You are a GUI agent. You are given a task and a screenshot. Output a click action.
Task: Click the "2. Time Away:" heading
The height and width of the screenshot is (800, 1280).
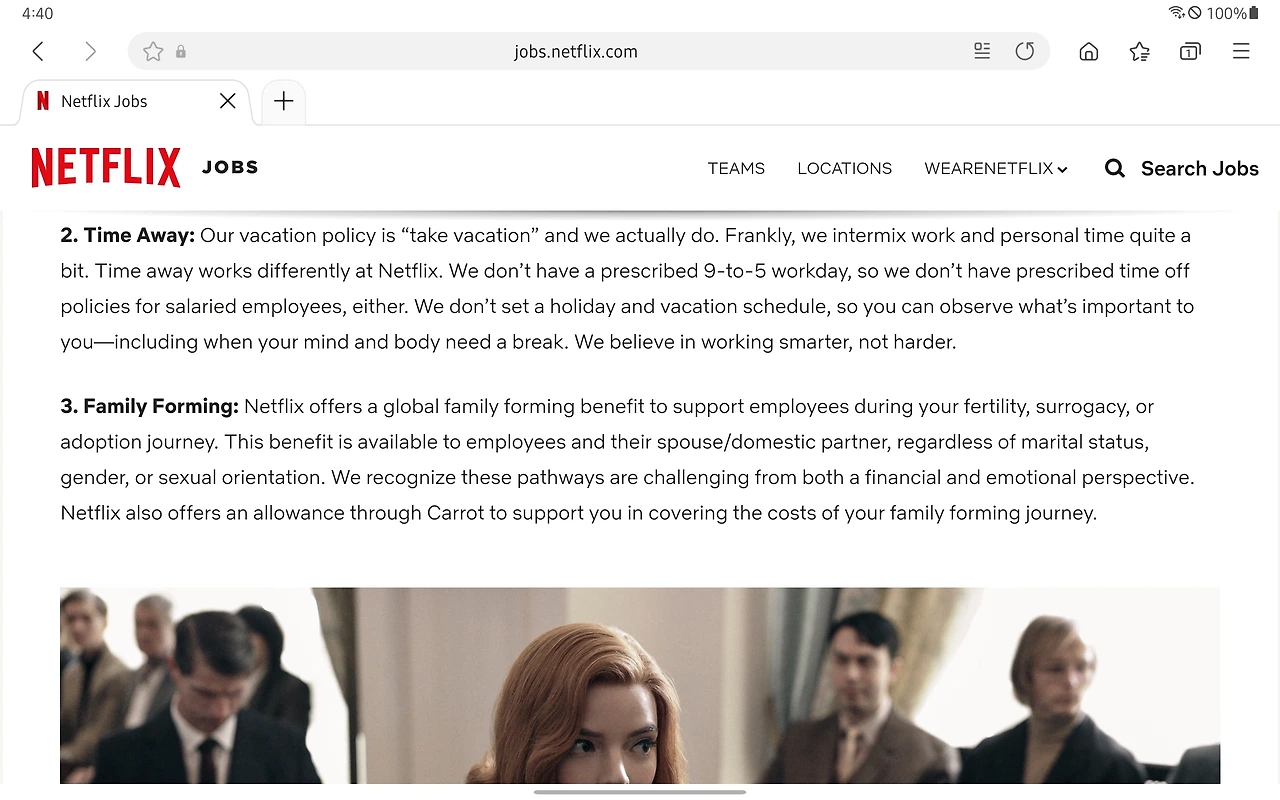(128, 235)
